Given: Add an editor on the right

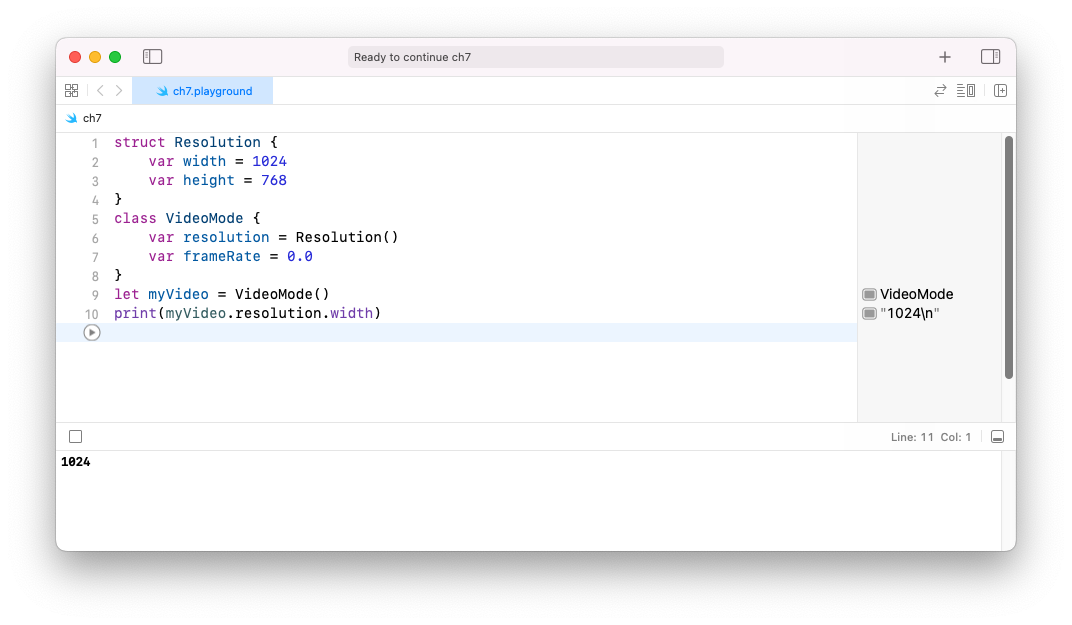Looking at the screenshot, I should click(1000, 90).
